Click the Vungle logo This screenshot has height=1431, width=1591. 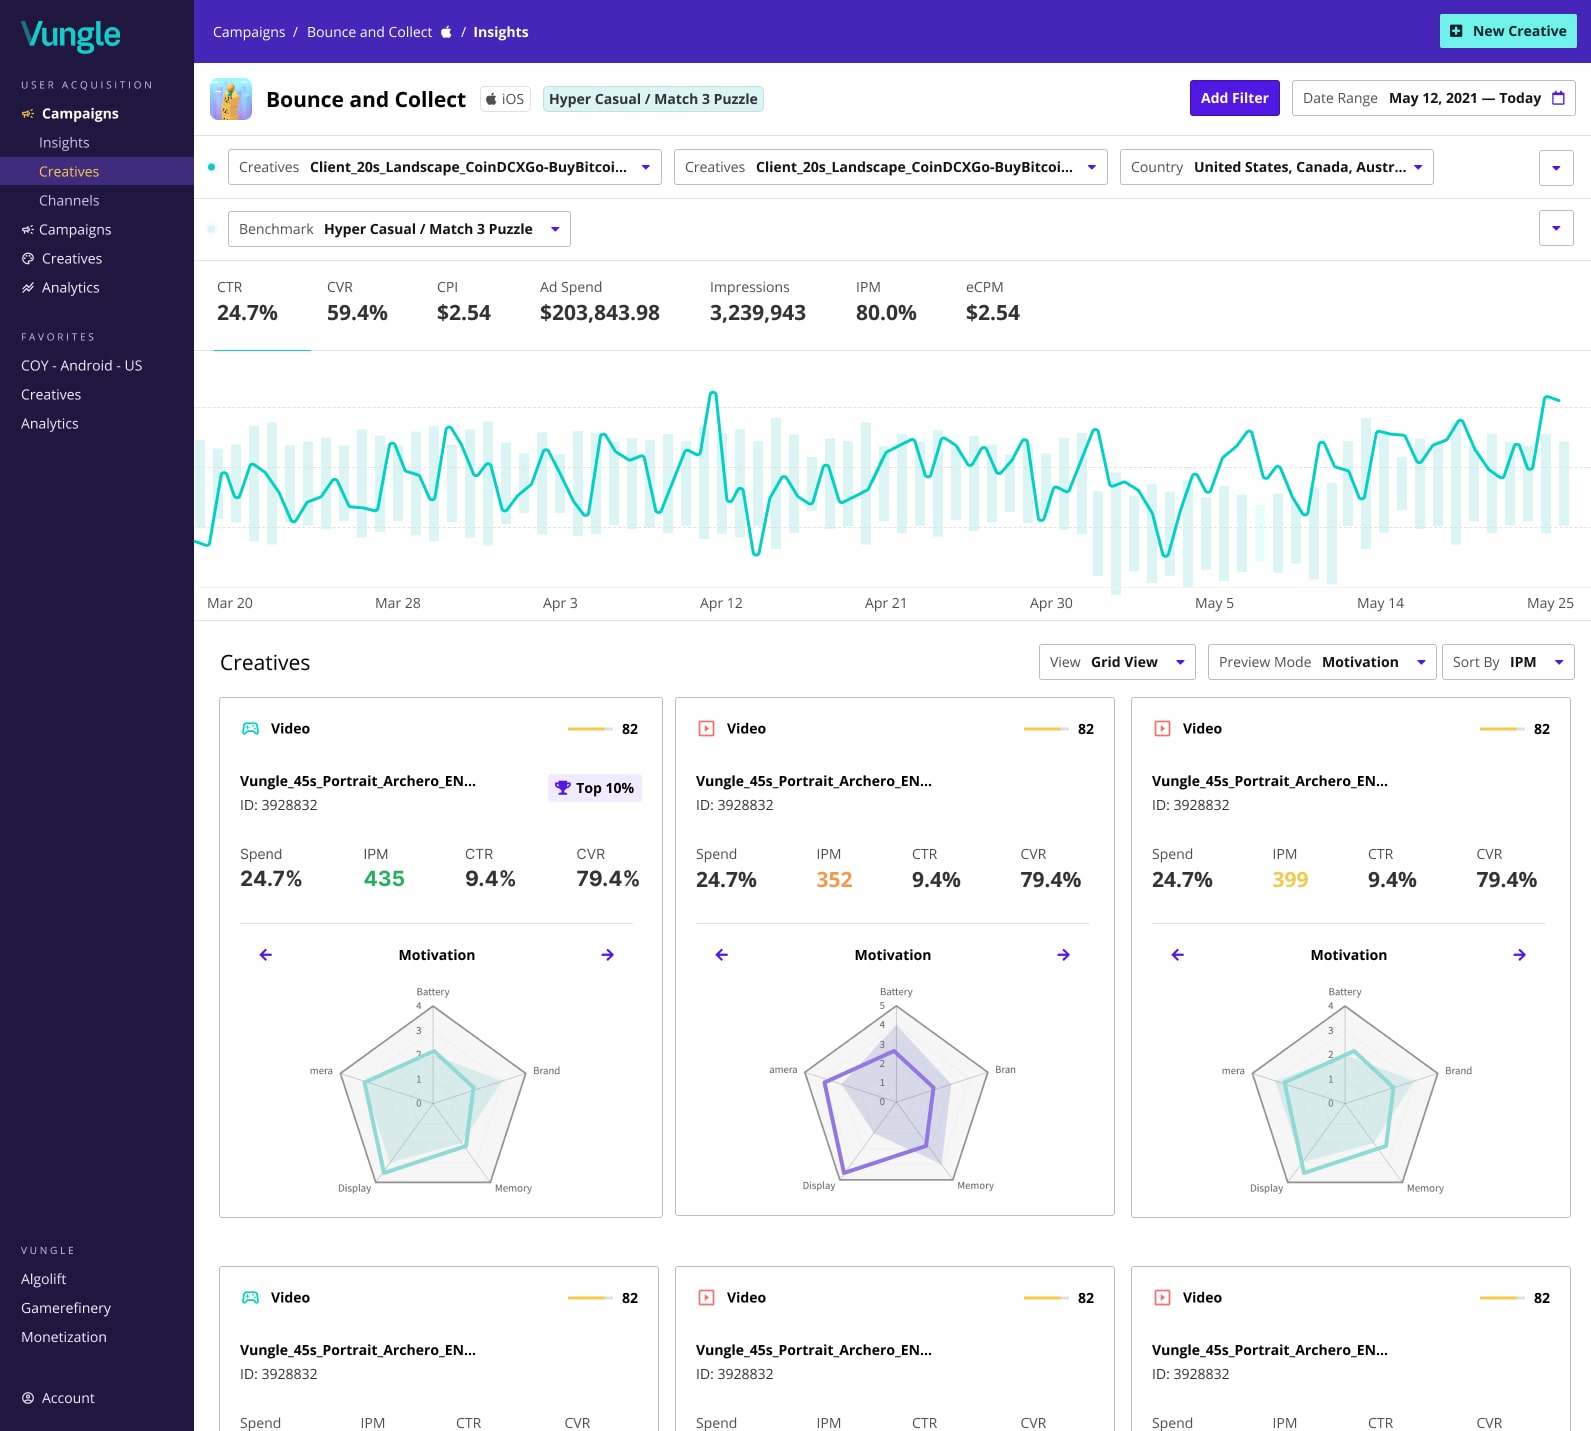(70, 35)
